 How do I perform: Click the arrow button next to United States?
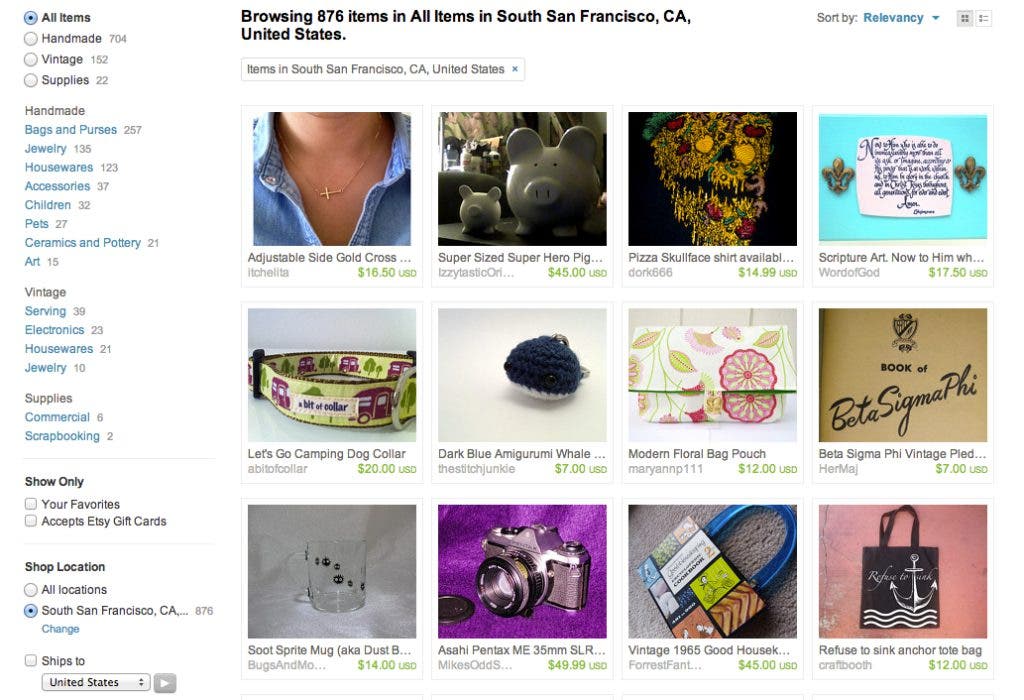tap(165, 683)
